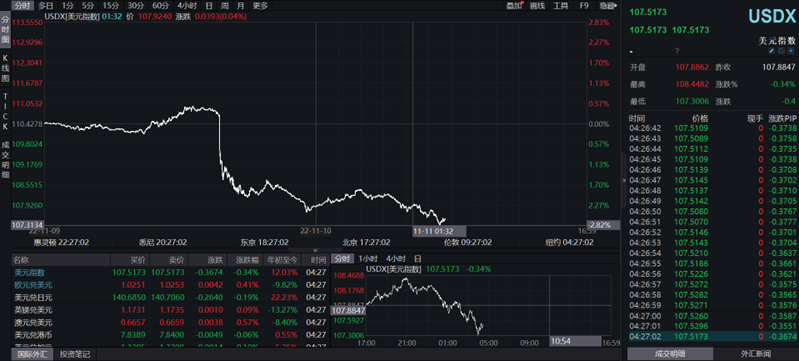The image size is (799, 361).
Task: Open K线图 from left sidebar
Action: point(5,68)
